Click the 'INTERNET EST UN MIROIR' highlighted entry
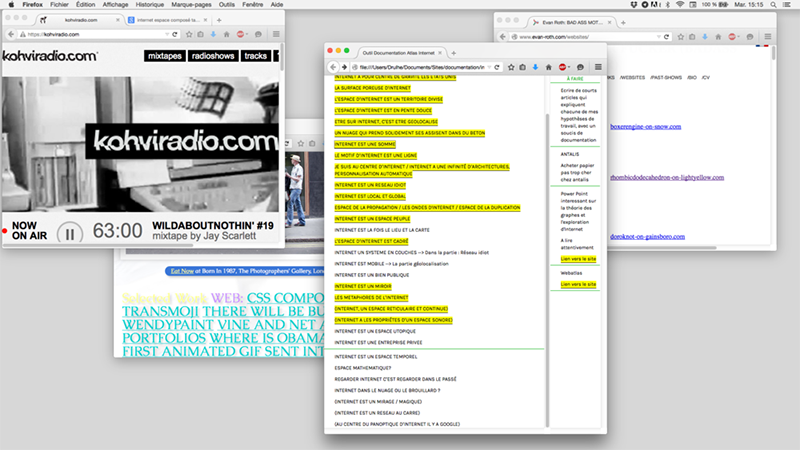Image resolution: width=800 pixels, height=450 pixels. pyautogui.click(x=364, y=286)
